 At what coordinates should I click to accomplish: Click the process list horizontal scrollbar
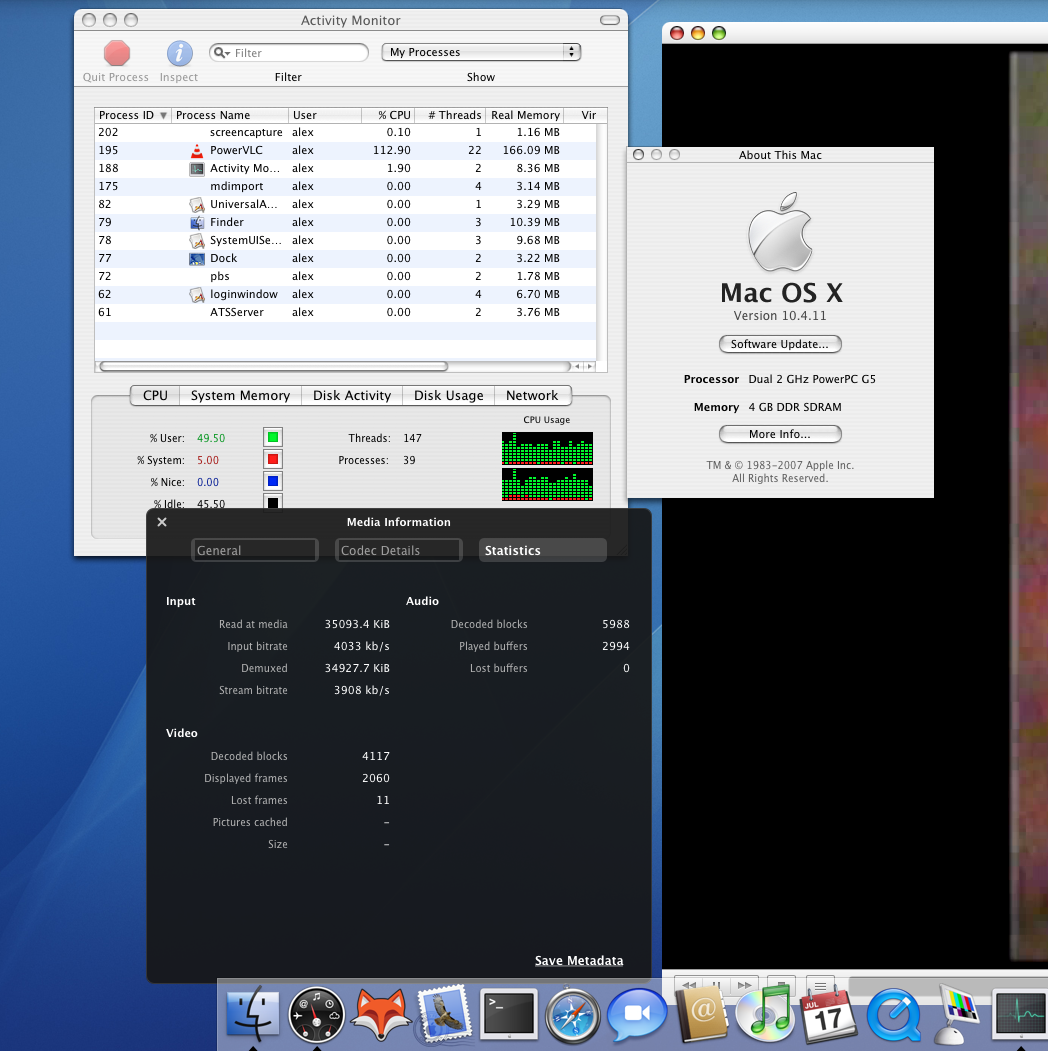tap(273, 366)
